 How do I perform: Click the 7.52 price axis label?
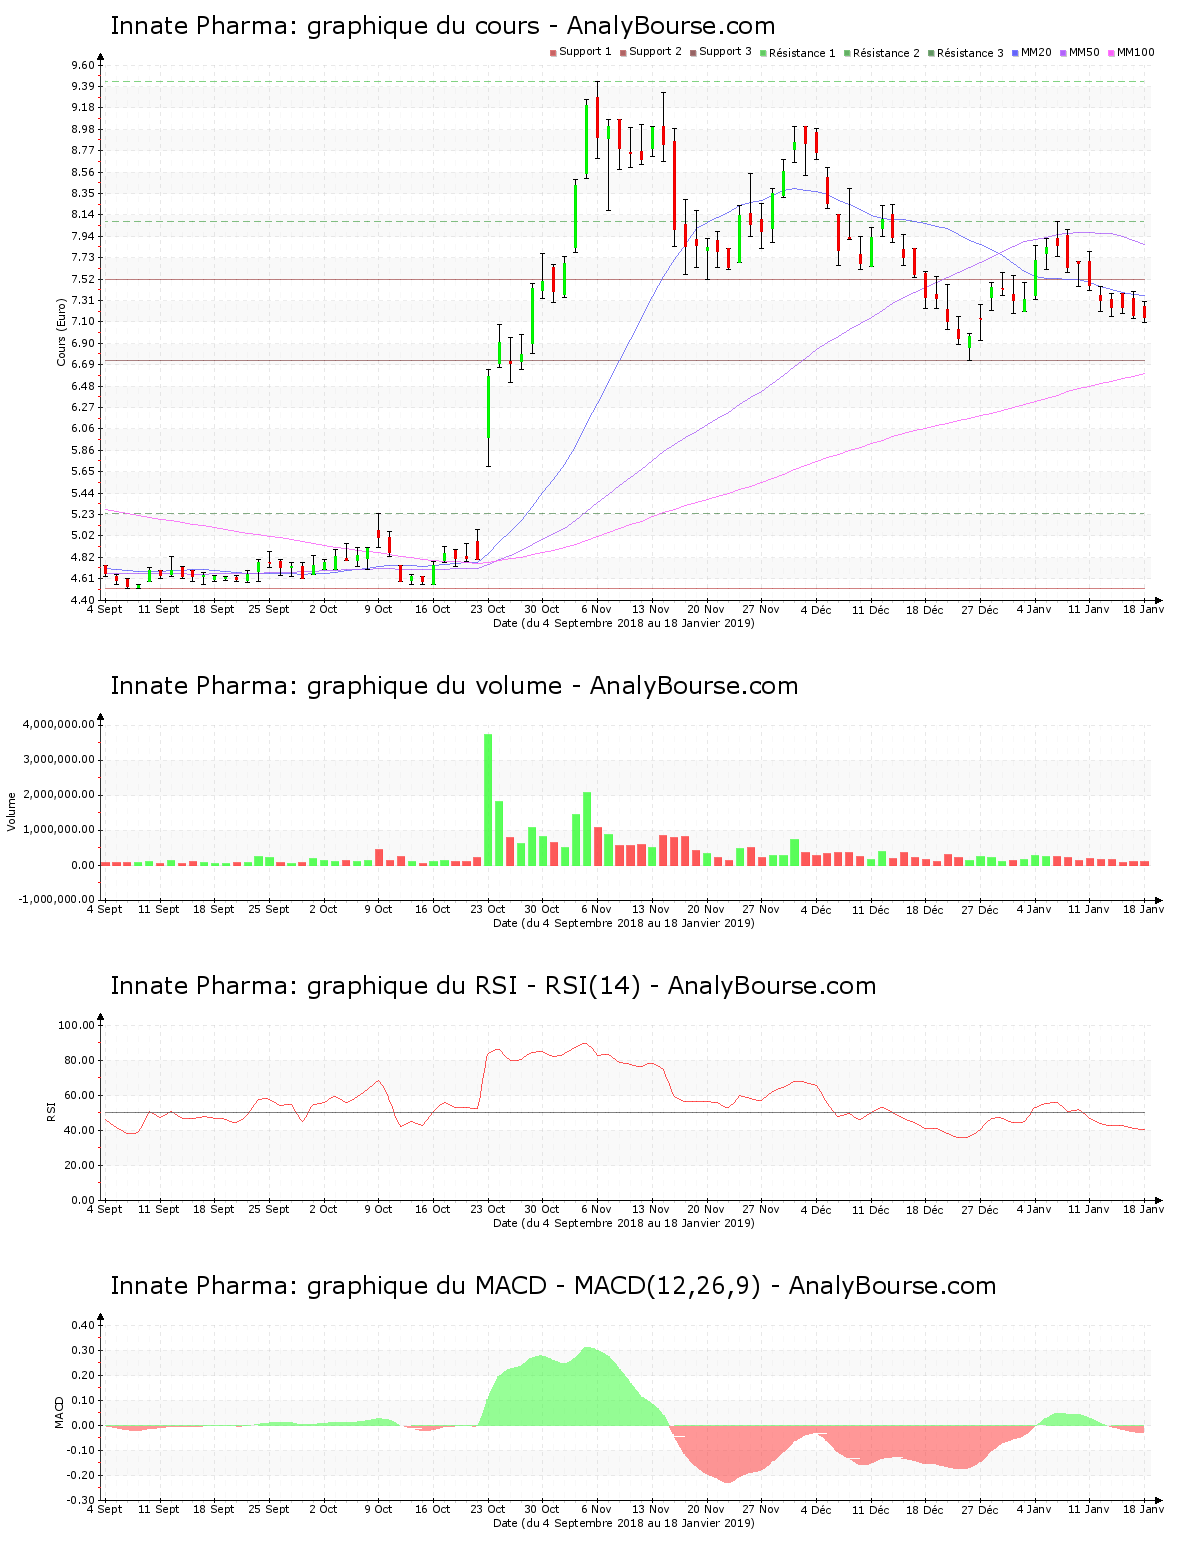pos(83,279)
